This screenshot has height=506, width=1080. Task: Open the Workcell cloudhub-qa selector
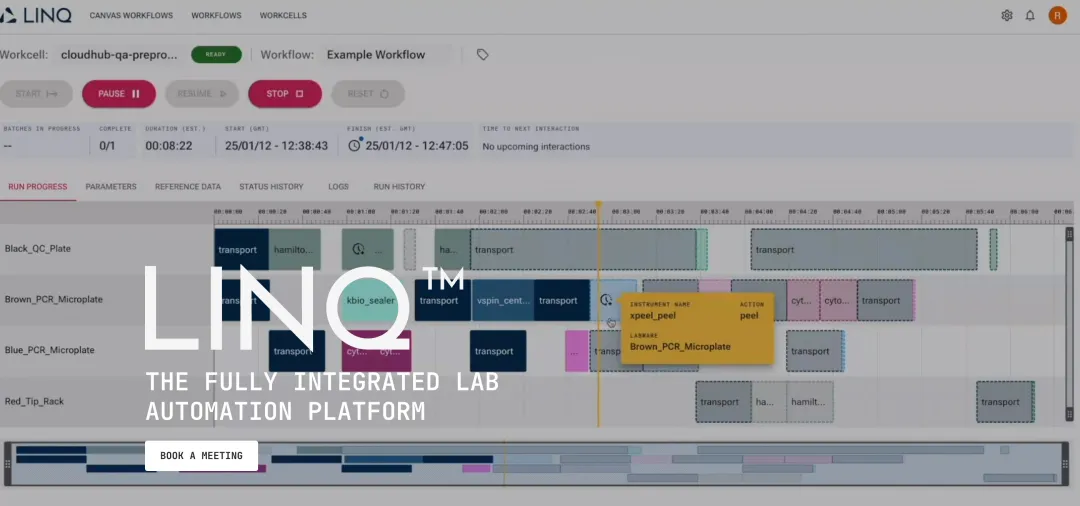tap(118, 54)
